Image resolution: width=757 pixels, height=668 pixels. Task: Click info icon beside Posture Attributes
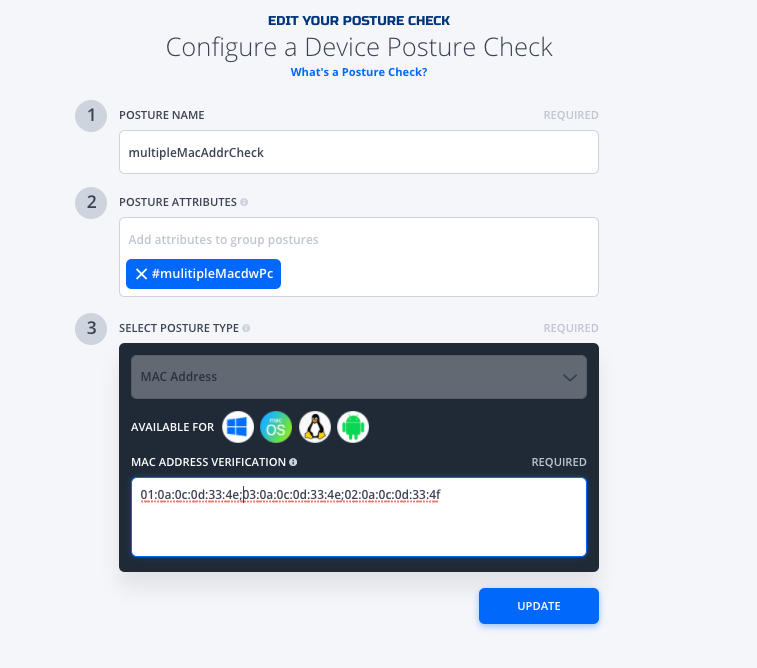(244, 202)
